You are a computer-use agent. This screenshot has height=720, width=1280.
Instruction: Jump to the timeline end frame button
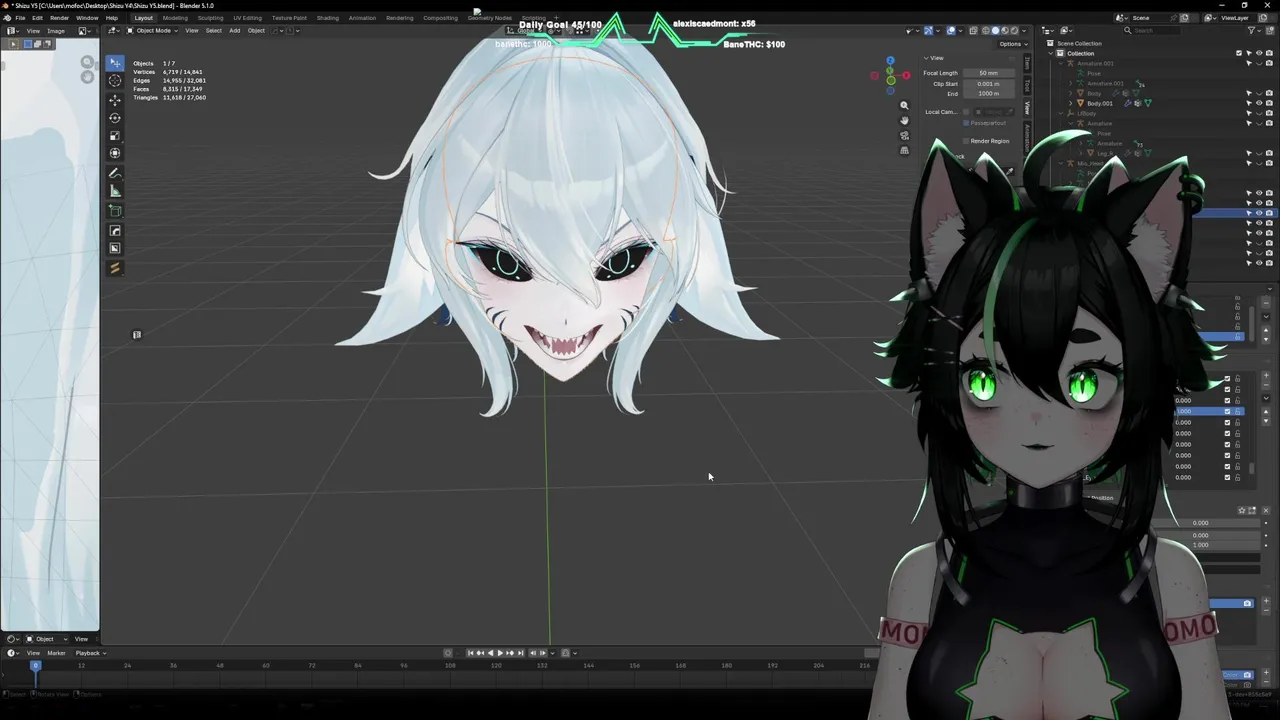[x=520, y=653]
